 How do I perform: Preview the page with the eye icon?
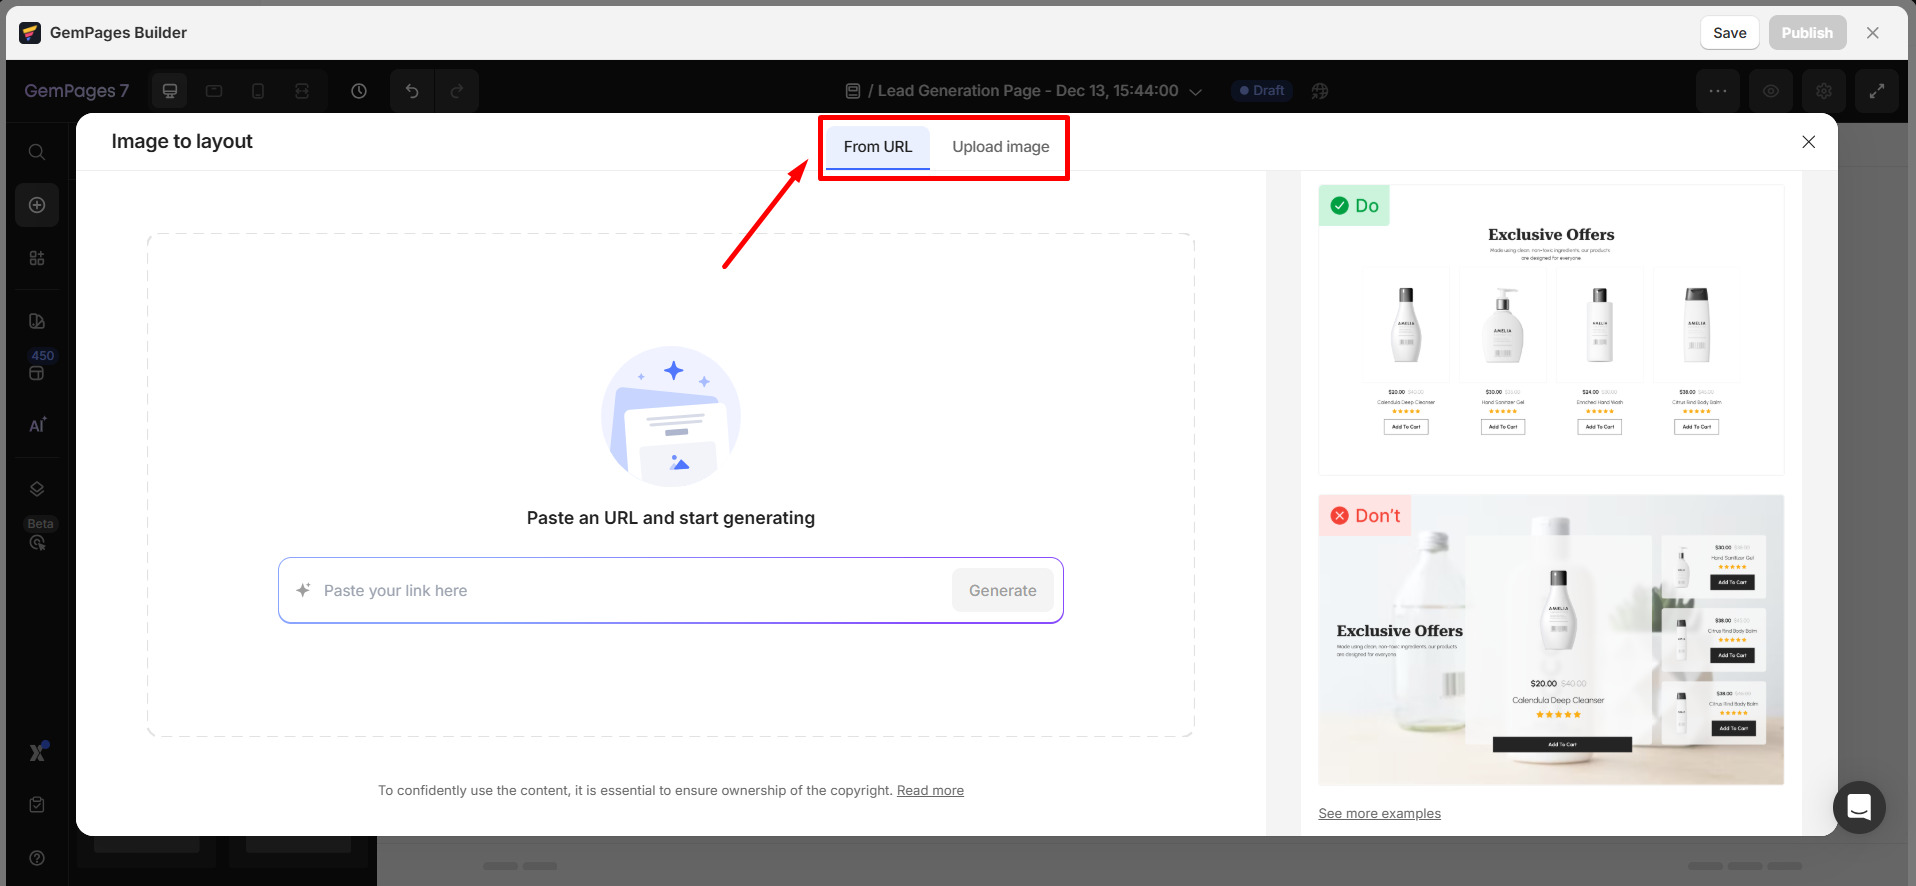pyautogui.click(x=1770, y=91)
